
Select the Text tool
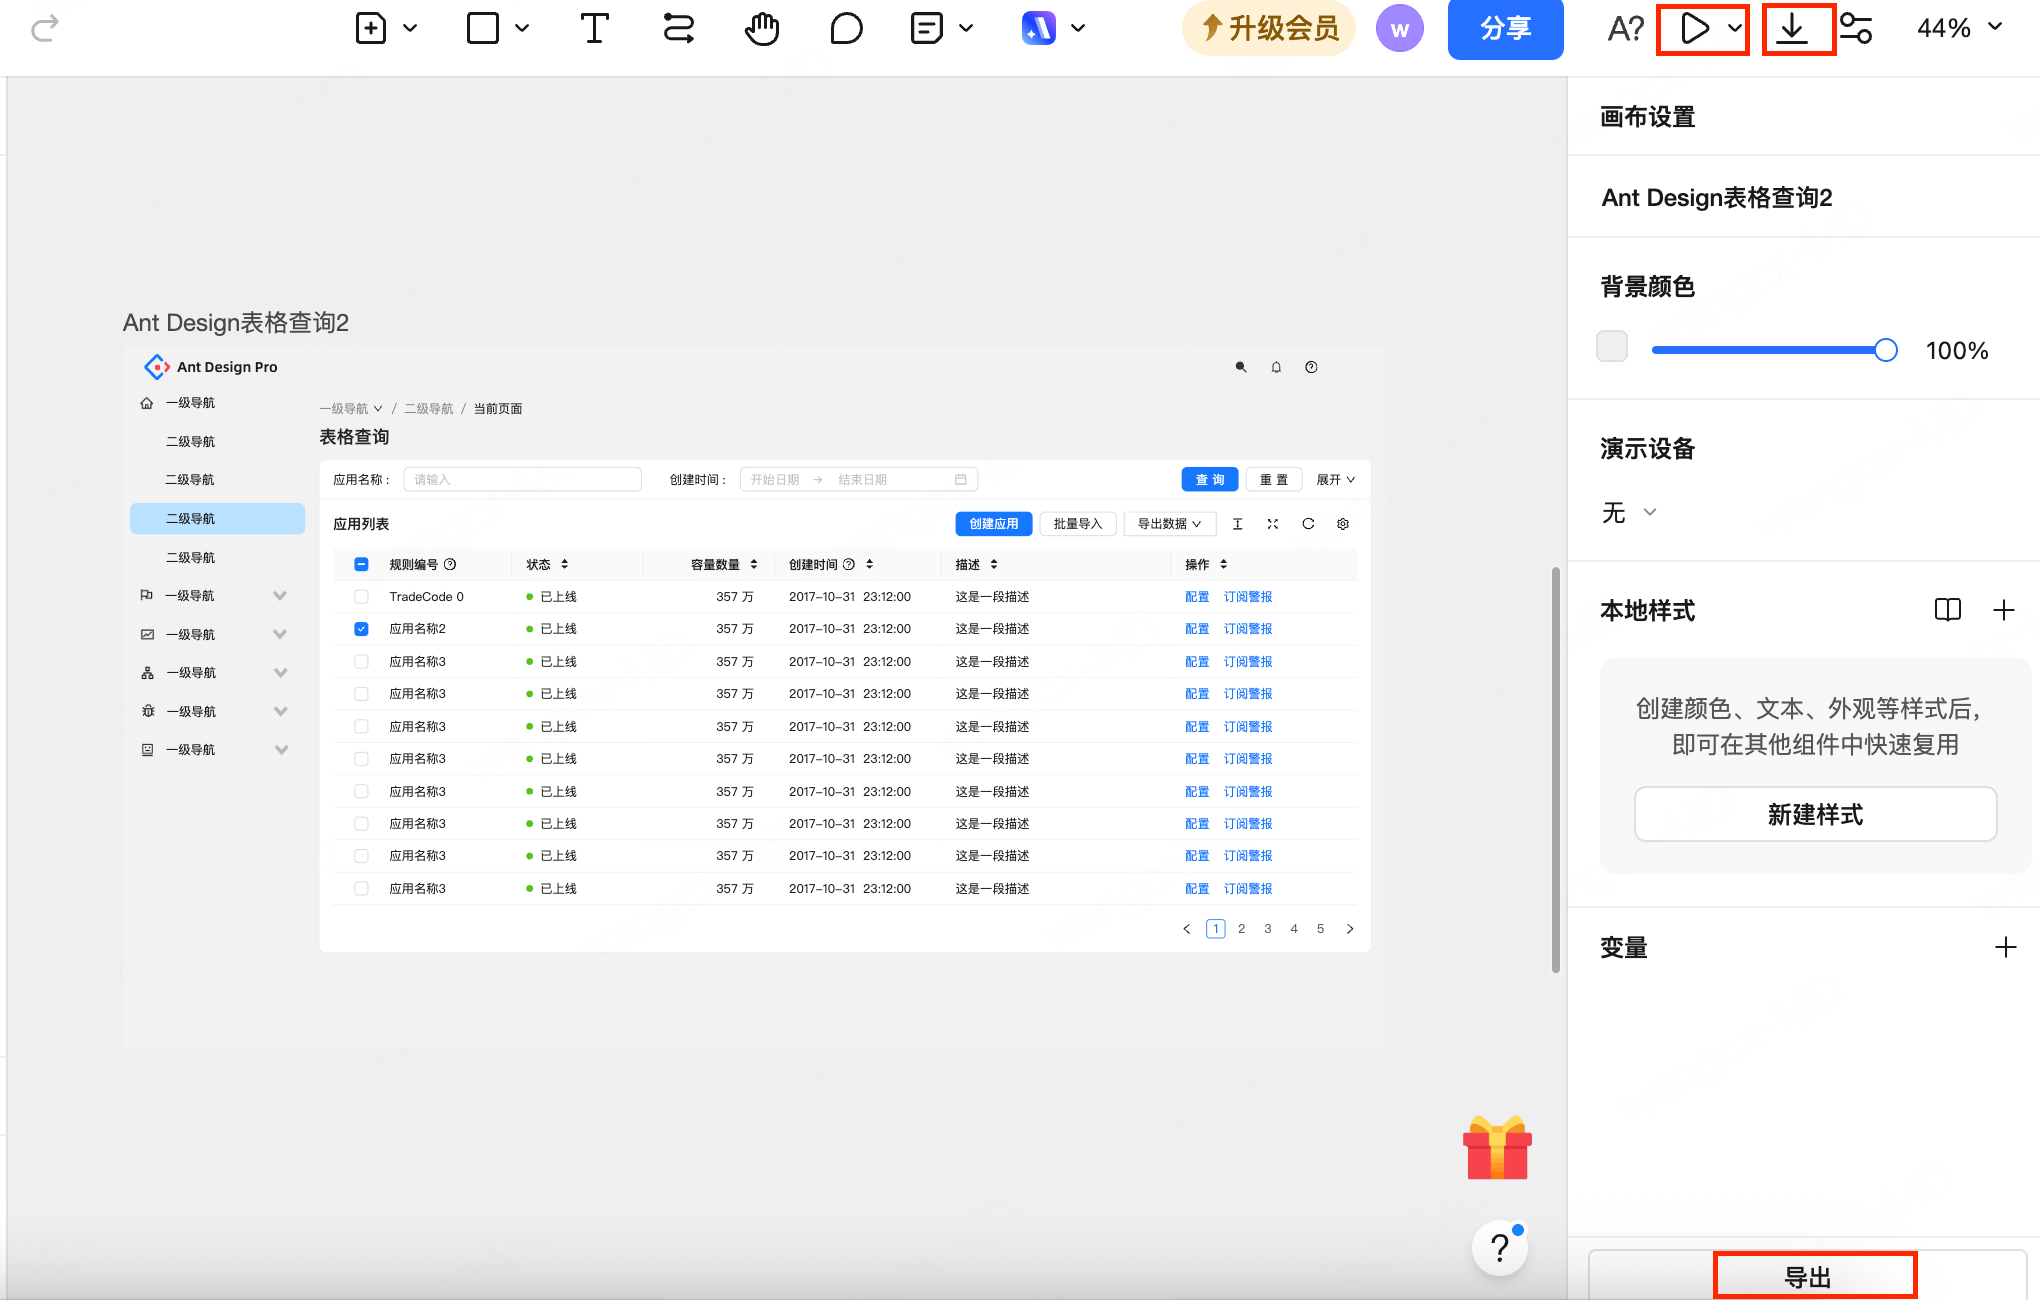[x=595, y=28]
